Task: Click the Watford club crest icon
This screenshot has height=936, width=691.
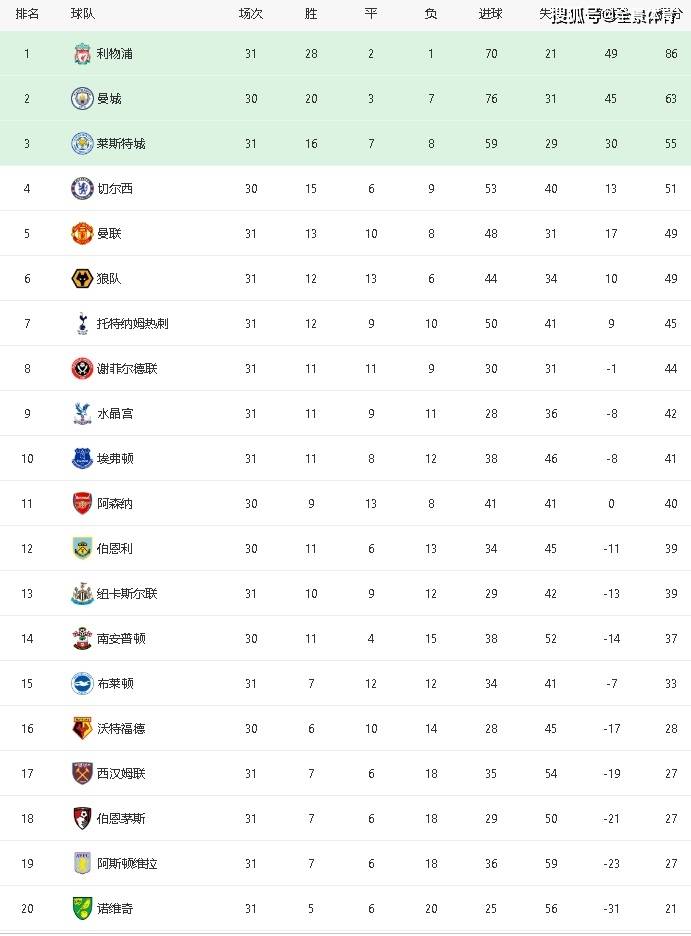Action: click(x=82, y=729)
